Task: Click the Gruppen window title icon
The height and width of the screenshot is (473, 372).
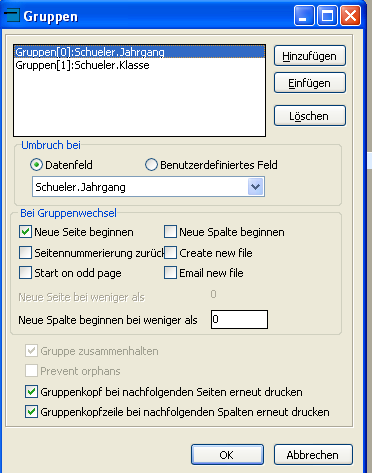Action: [12, 16]
